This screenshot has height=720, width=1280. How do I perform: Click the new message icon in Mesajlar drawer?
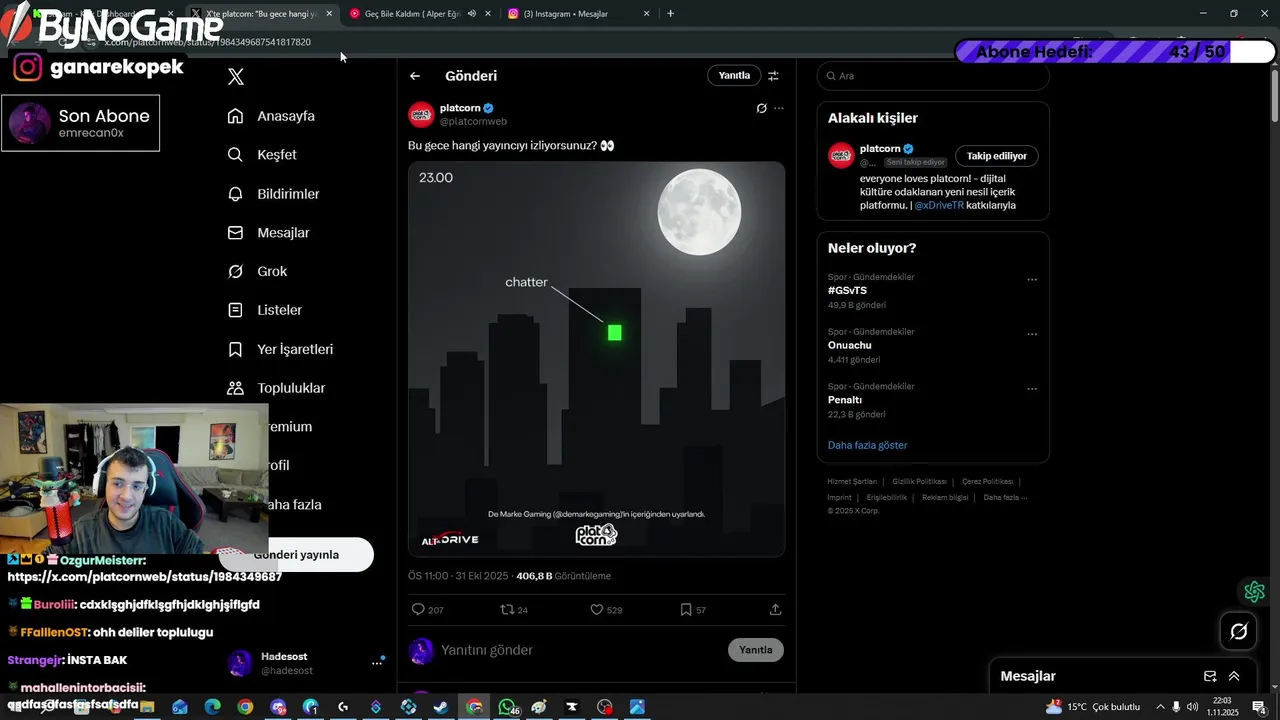[1210, 676]
